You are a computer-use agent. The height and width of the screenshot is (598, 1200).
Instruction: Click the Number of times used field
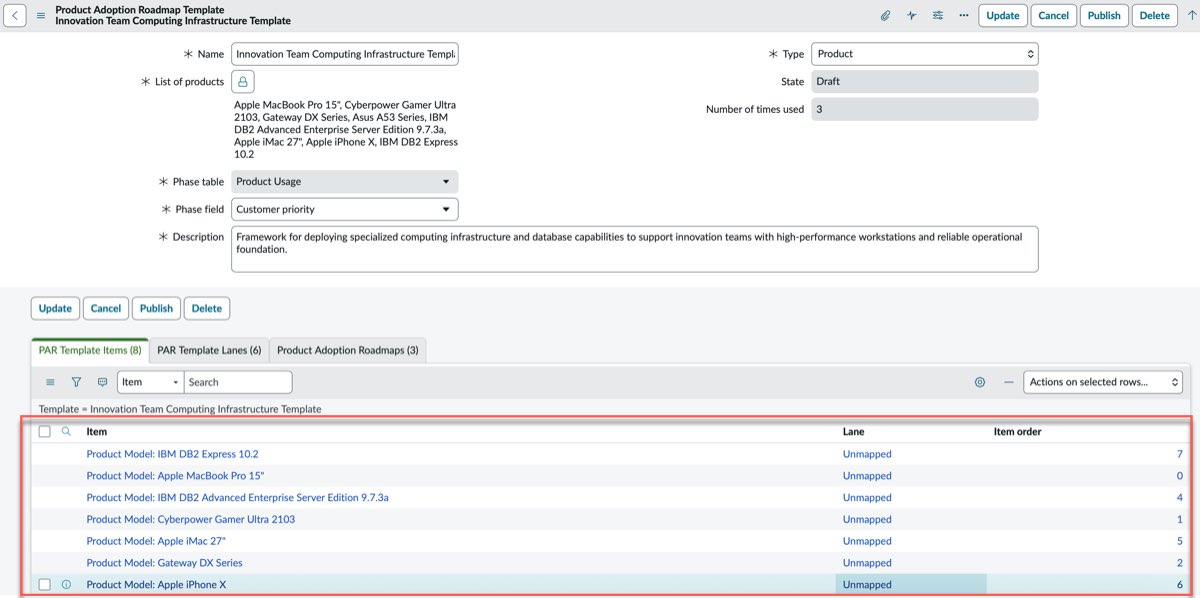pos(925,109)
